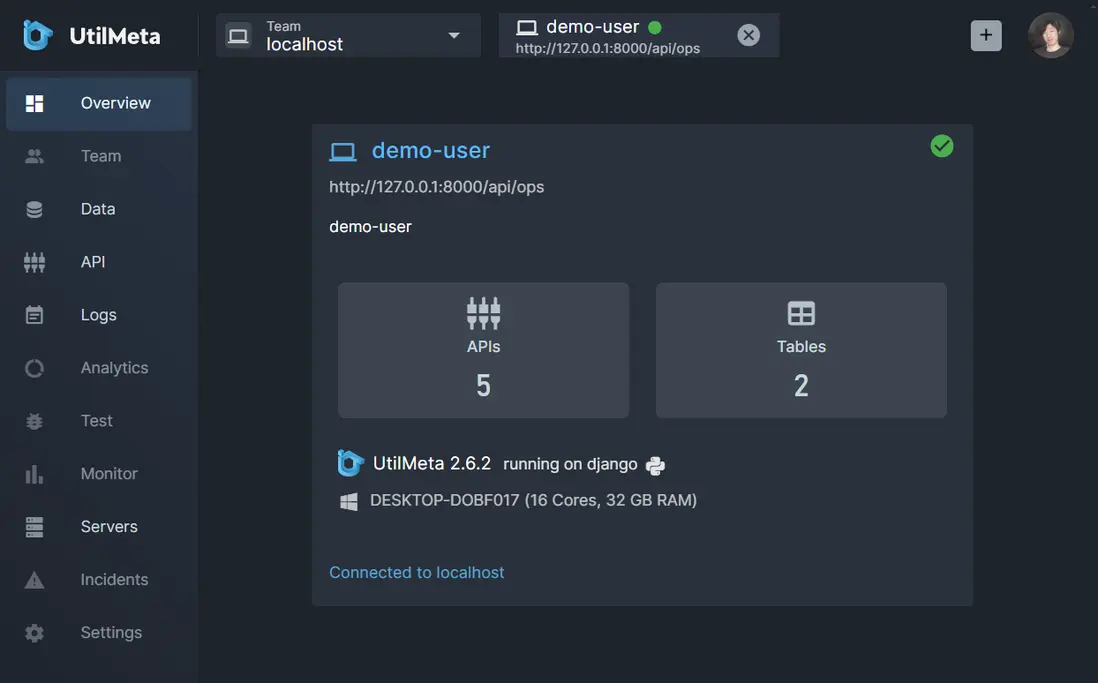Select the Data sidebar icon
The image size is (1098, 683).
(33, 208)
